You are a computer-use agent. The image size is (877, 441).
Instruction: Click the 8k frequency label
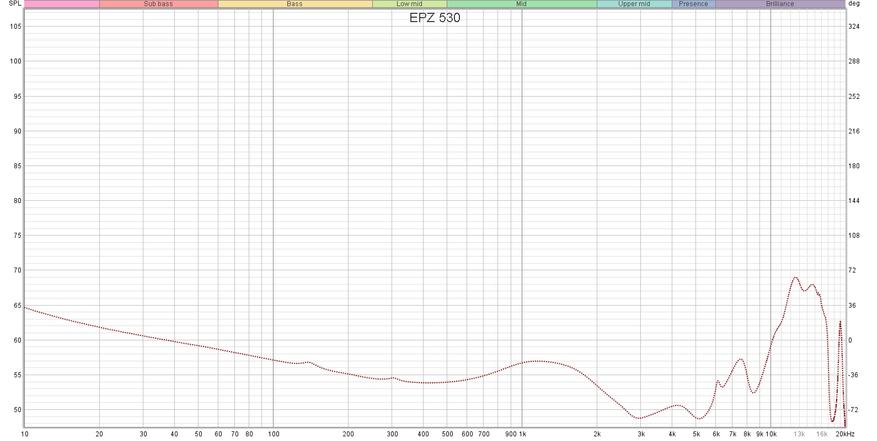coord(747,434)
